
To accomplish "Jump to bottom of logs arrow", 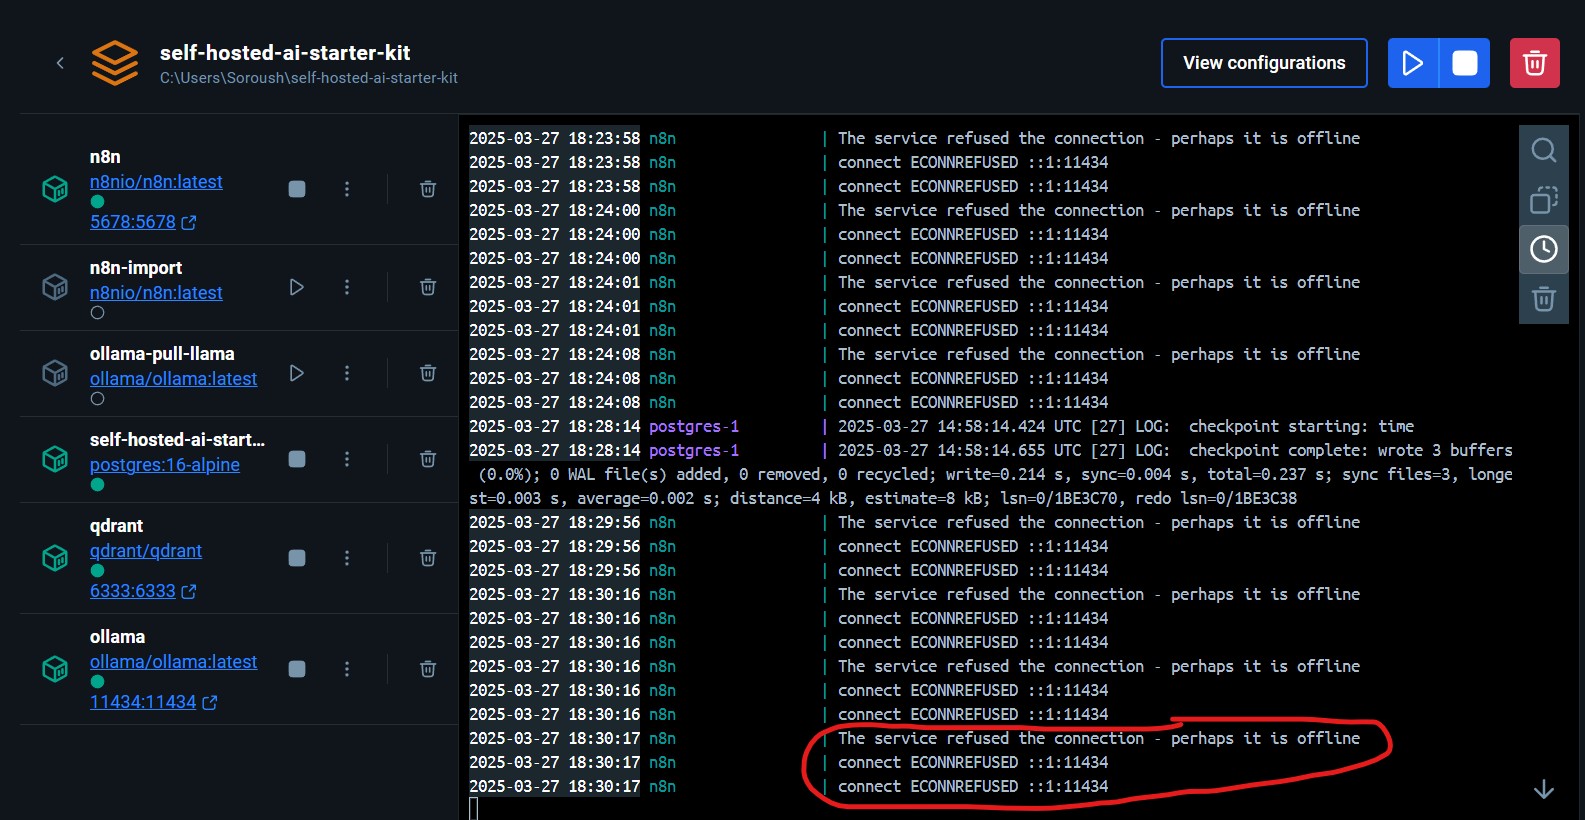I will click(x=1544, y=789).
